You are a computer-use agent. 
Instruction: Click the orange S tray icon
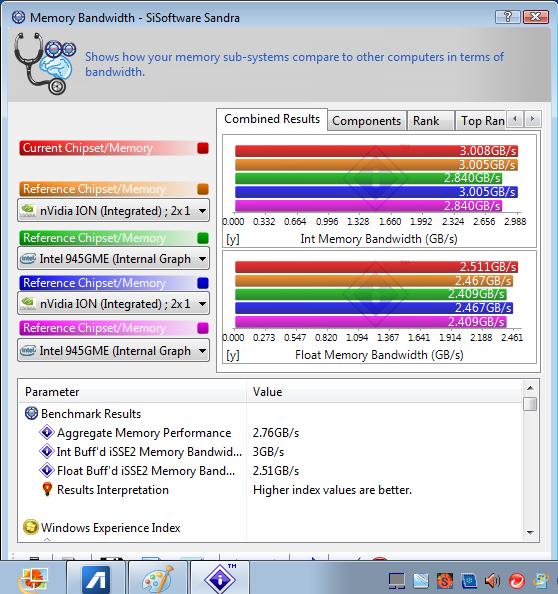point(445,580)
